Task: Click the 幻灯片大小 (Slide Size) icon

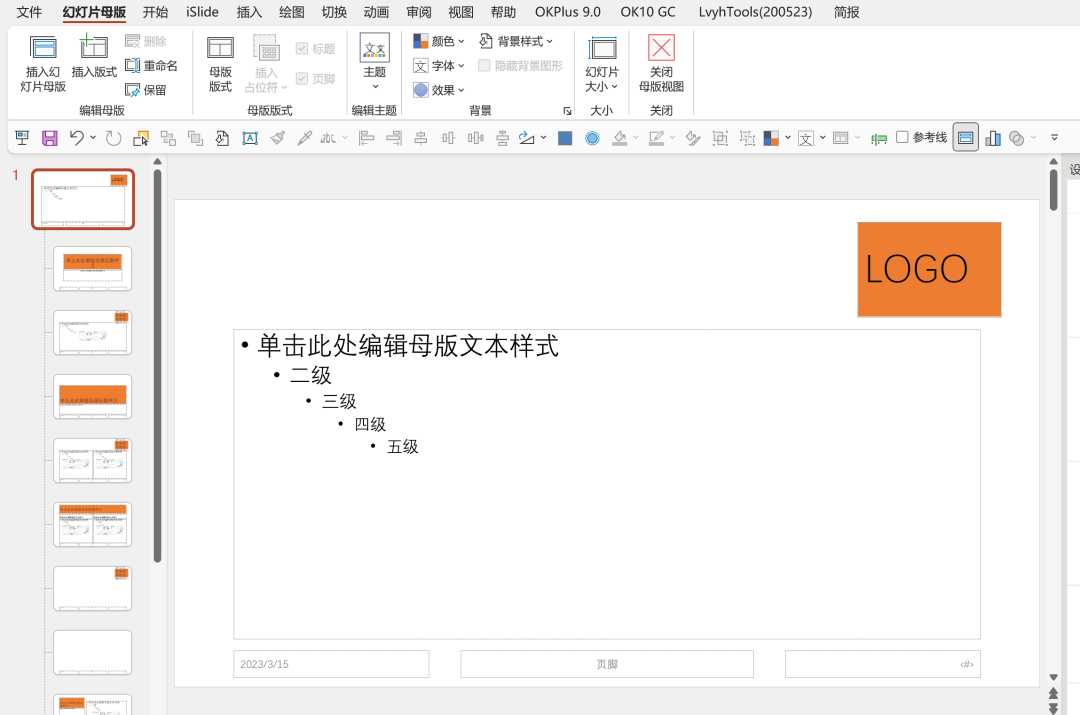Action: [x=601, y=62]
